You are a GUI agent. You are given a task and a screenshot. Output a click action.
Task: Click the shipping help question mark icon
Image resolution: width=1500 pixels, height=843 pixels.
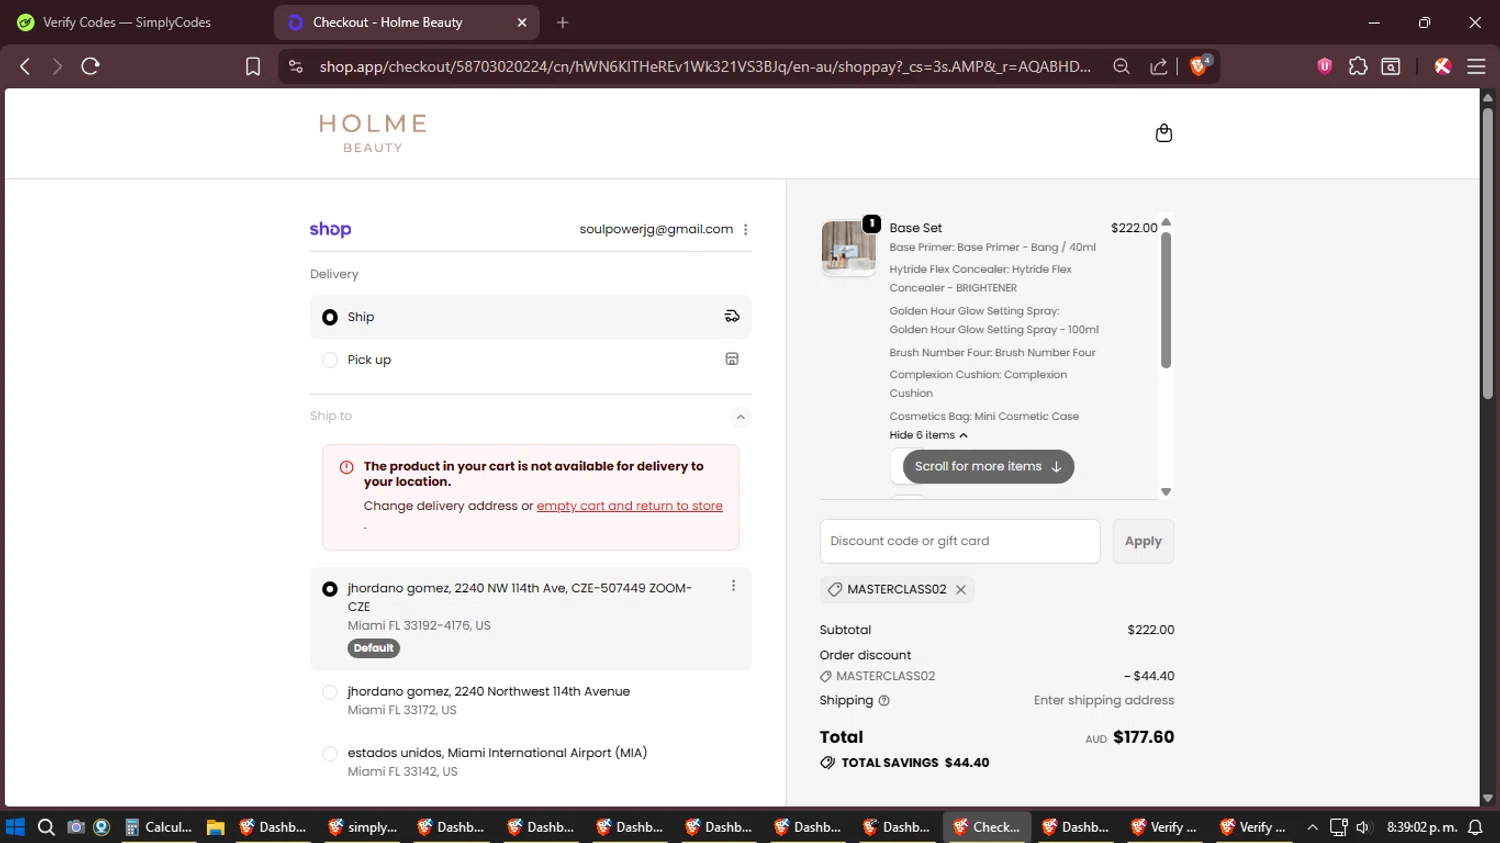coord(884,701)
